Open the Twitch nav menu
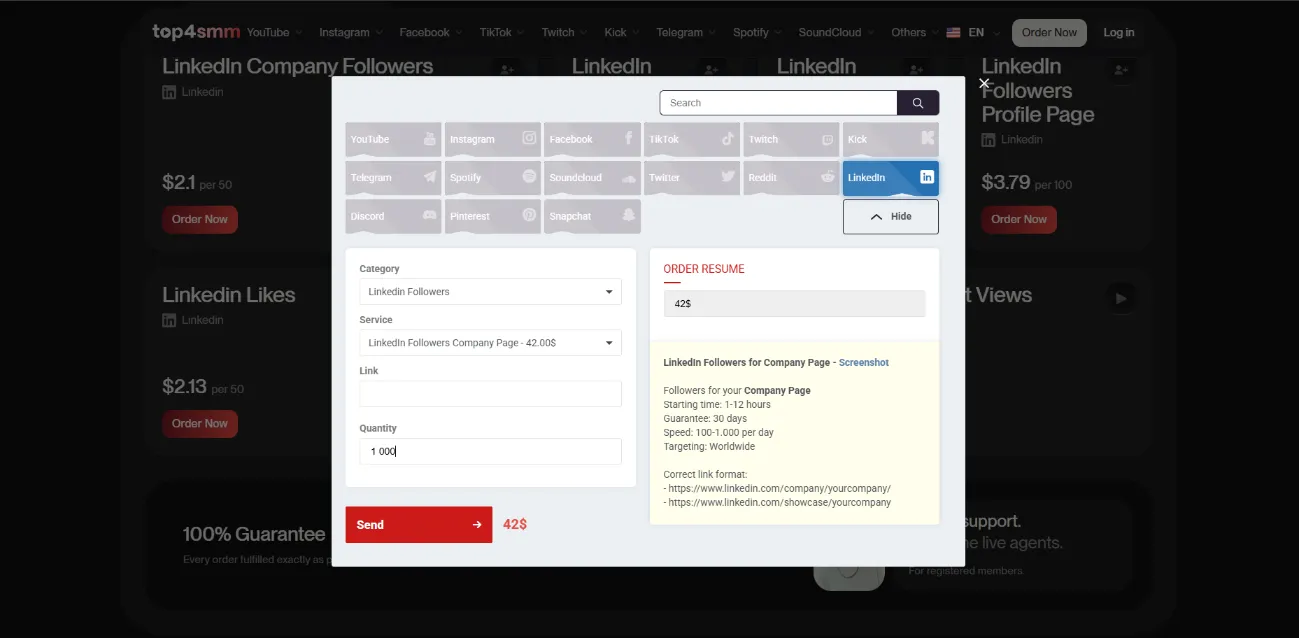 point(564,32)
